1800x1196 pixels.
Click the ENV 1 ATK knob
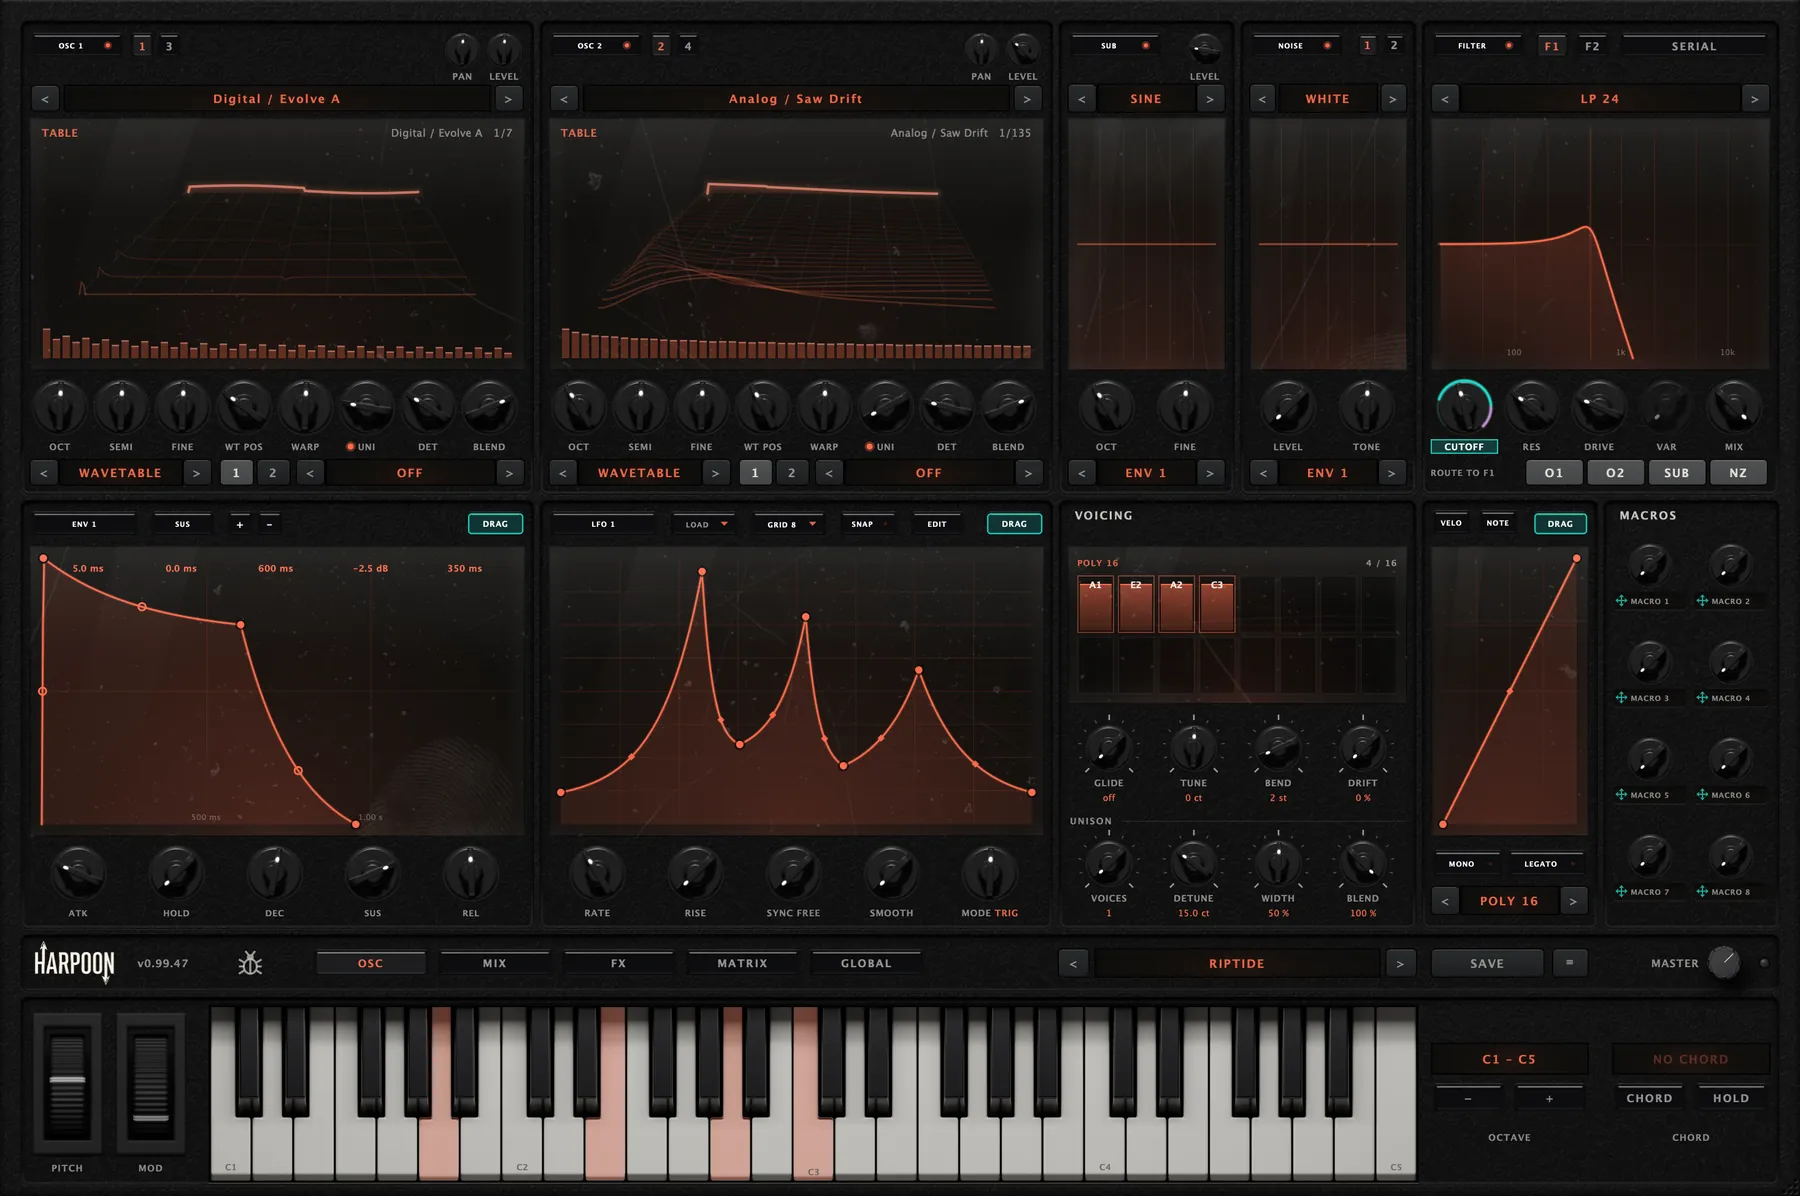click(x=78, y=873)
